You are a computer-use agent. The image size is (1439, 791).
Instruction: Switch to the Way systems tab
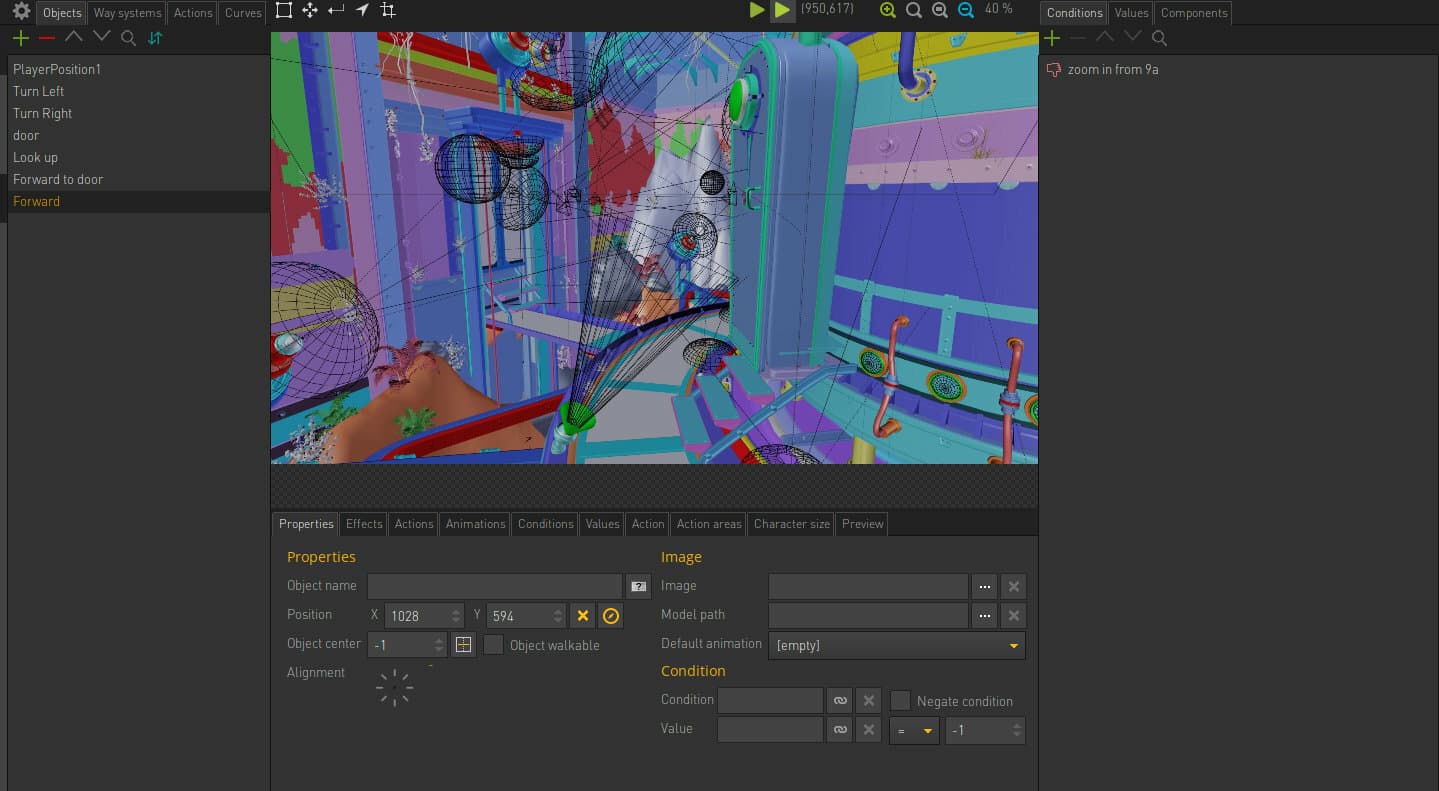coord(127,13)
